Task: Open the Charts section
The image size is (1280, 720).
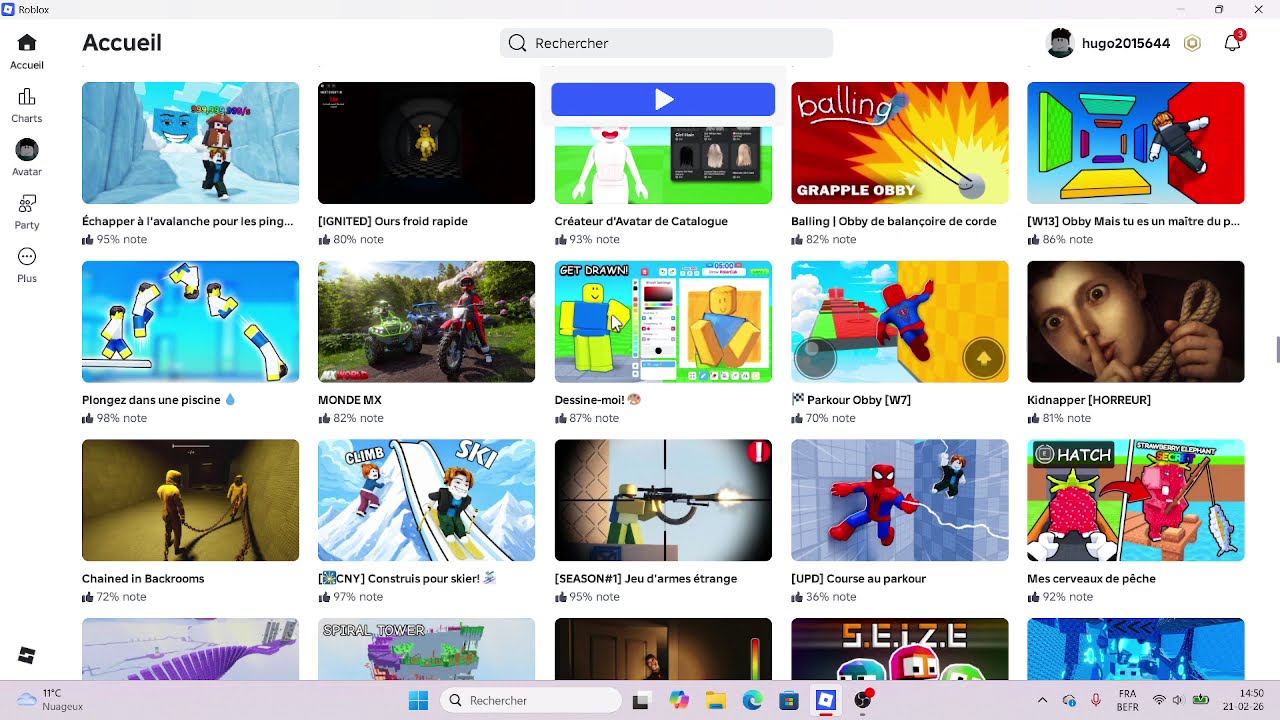Action: tap(27, 105)
